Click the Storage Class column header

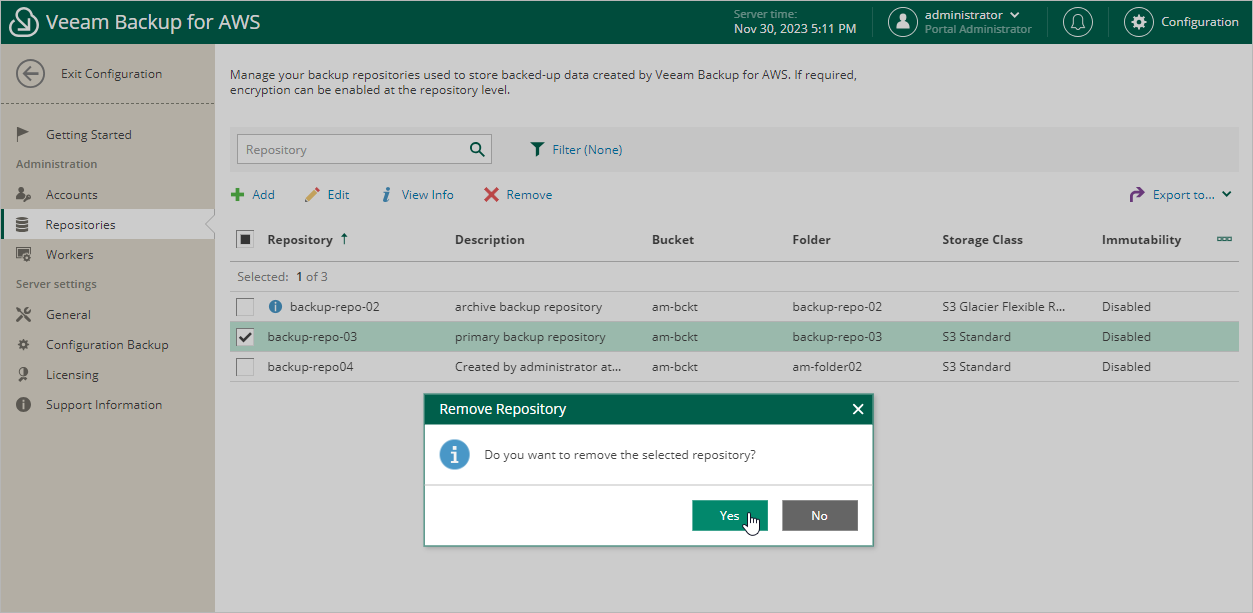982,240
